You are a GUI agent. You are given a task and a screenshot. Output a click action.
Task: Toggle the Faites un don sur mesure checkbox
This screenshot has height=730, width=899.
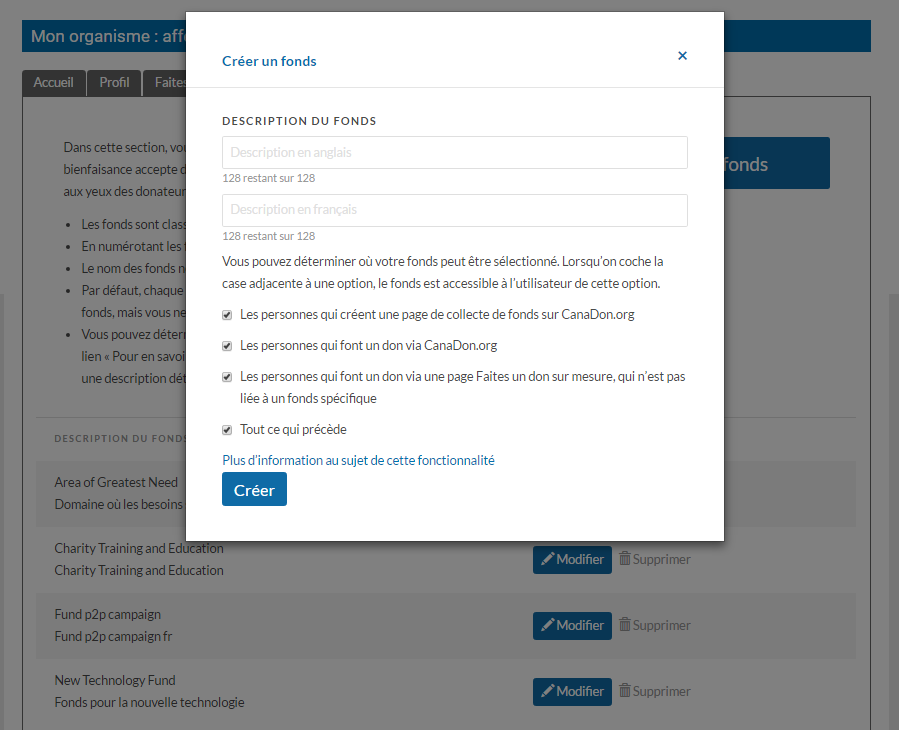click(x=228, y=378)
